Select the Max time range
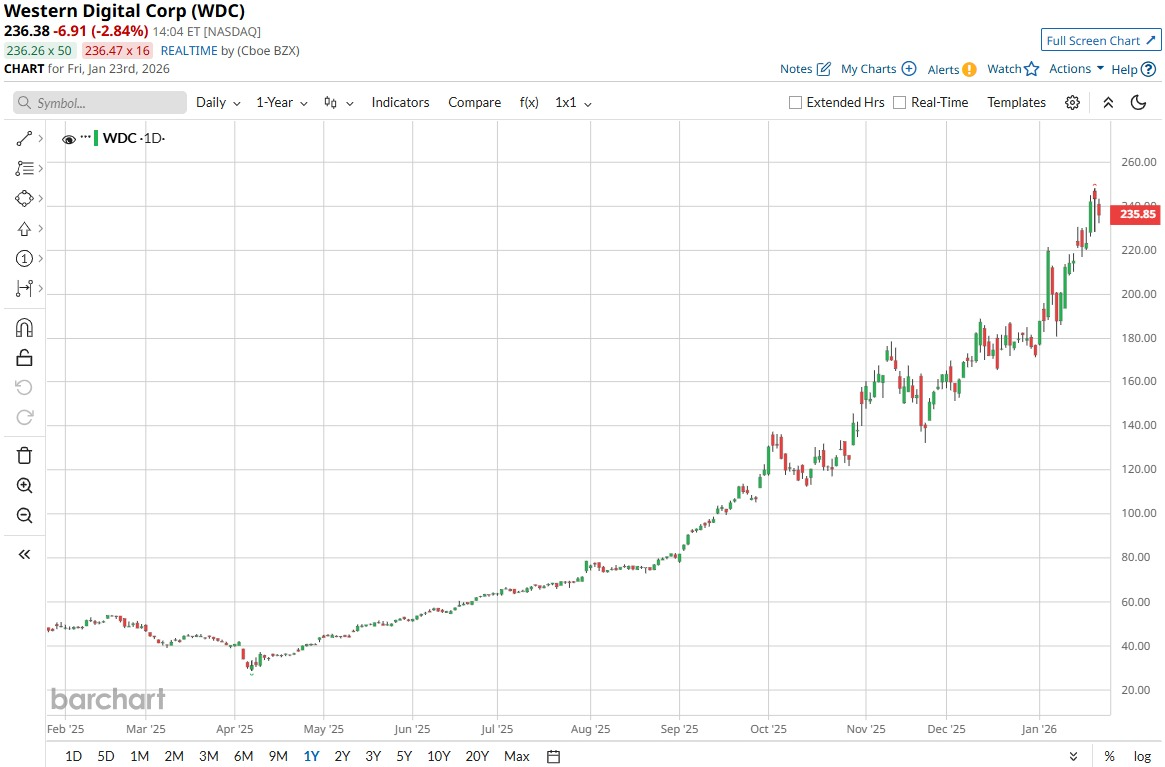 click(516, 757)
